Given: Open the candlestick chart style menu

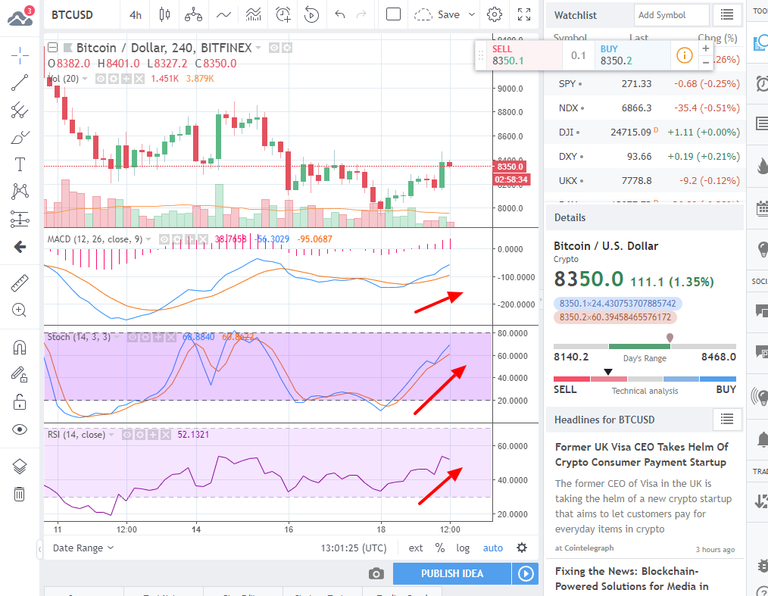Looking at the screenshot, I should click(165, 15).
